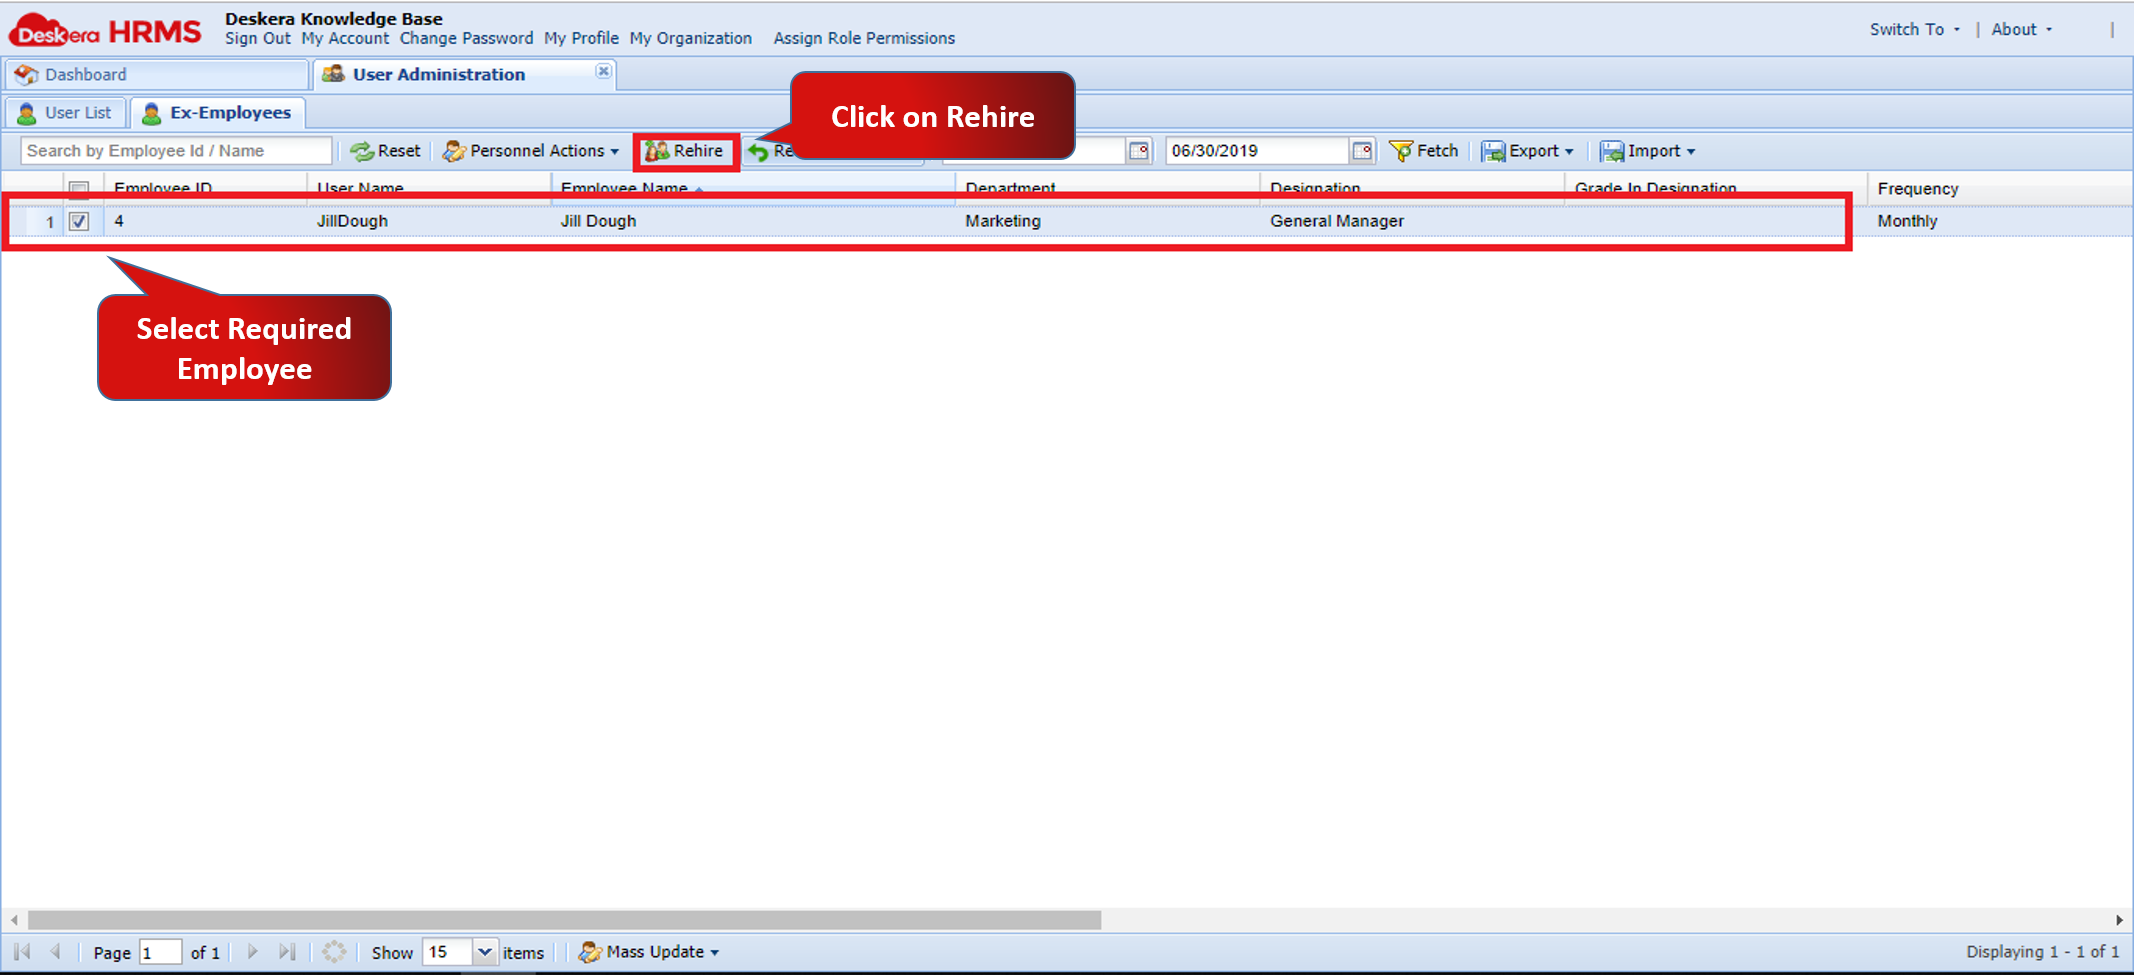Open calendar picker for the start date field

1139,151
